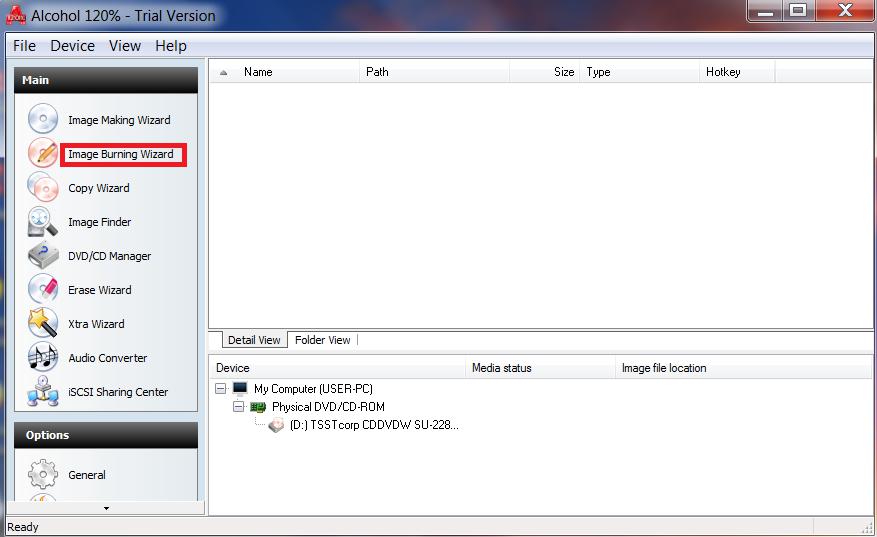Select My Computer (USER-PC) tree item
Screen dimensions: 877x537
[x=313, y=389]
